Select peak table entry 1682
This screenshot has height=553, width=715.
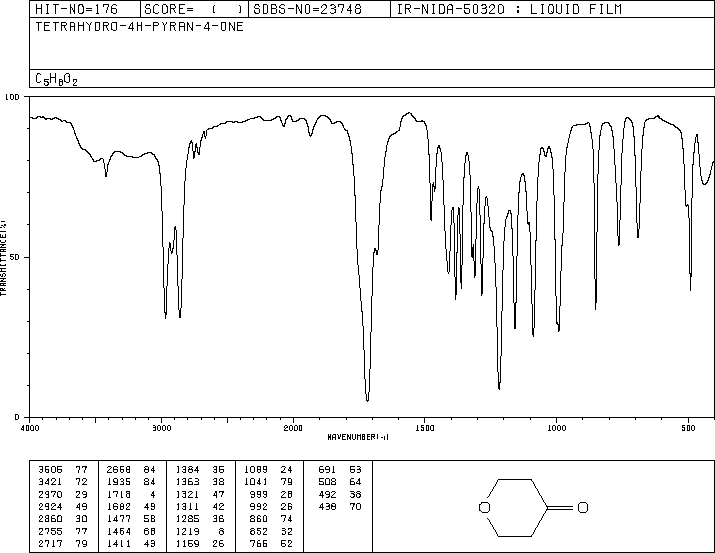[131, 506]
